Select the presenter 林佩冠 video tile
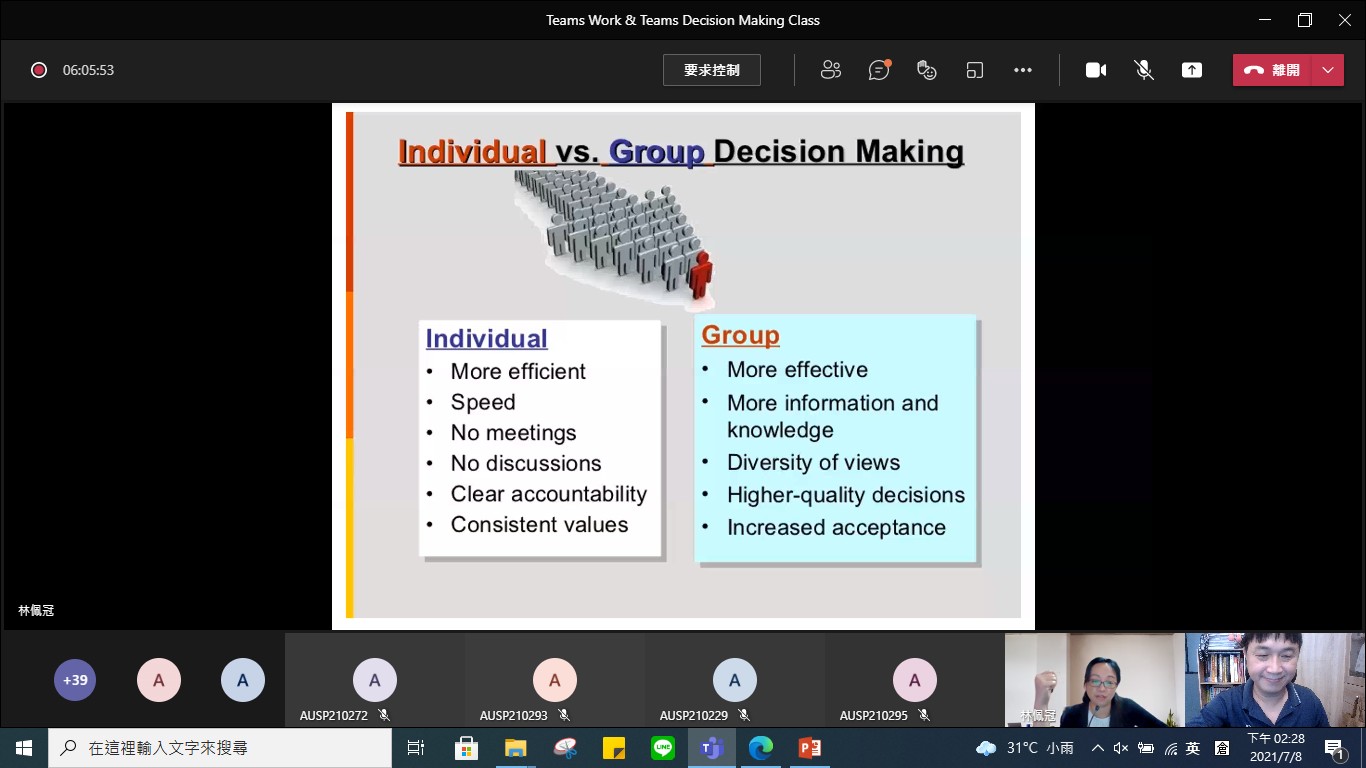Image resolution: width=1366 pixels, height=768 pixels. click(1094, 680)
